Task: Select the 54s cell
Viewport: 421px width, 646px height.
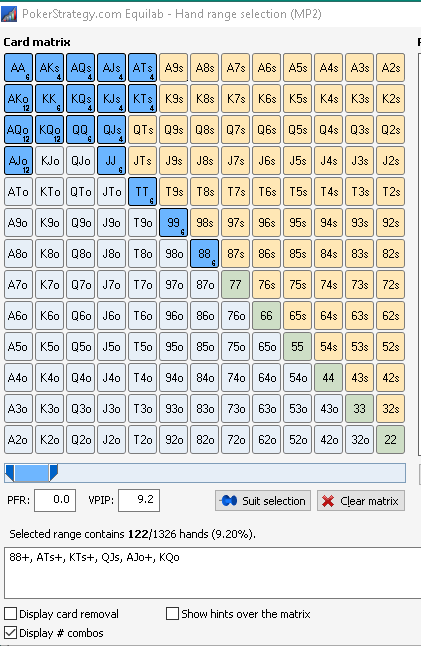Action: [x=329, y=346]
